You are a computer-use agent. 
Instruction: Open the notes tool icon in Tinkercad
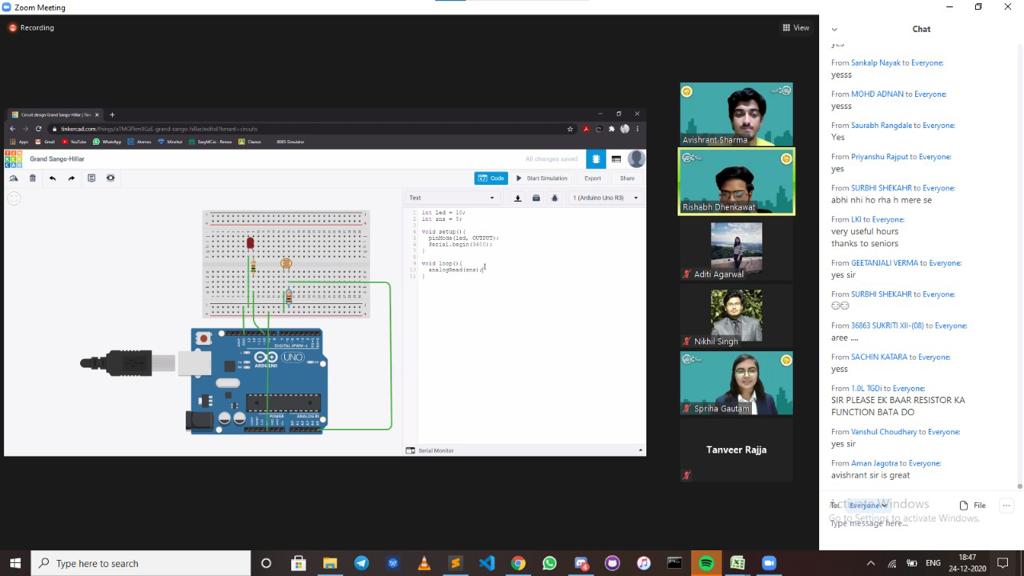(91, 178)
